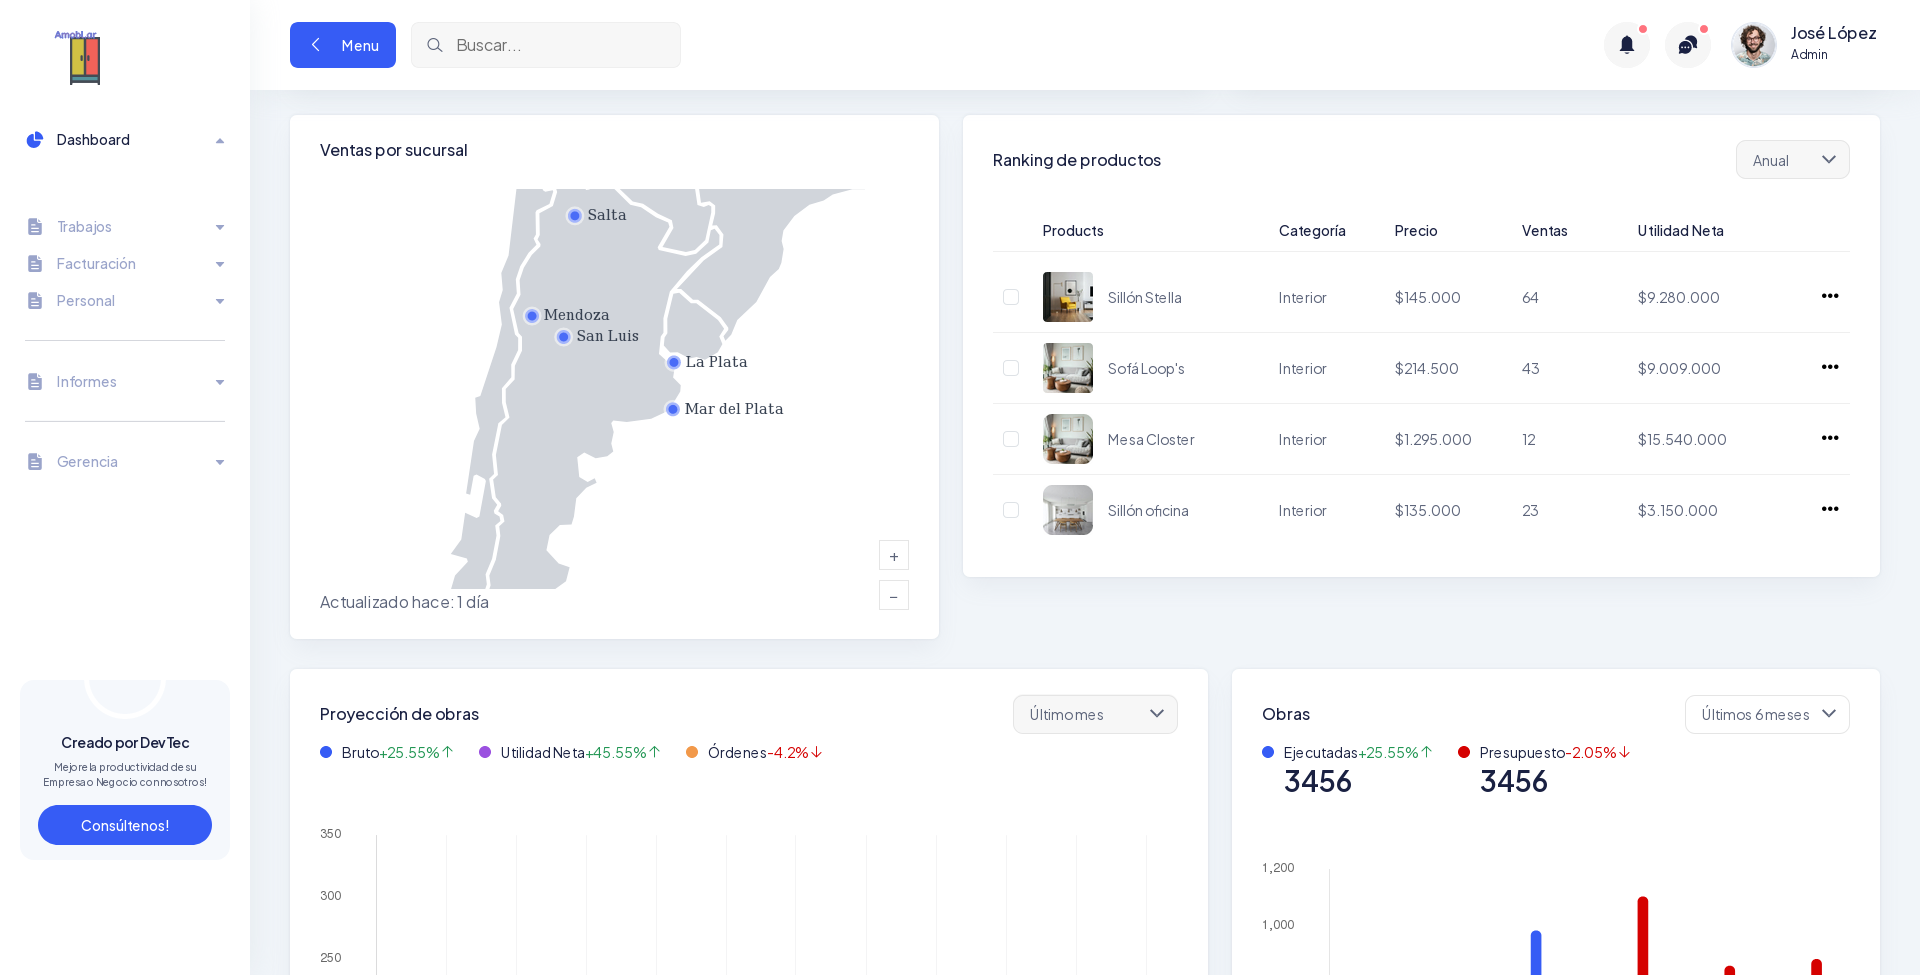Zoom in on the map
1920x975 pixels.
point(893,556)
